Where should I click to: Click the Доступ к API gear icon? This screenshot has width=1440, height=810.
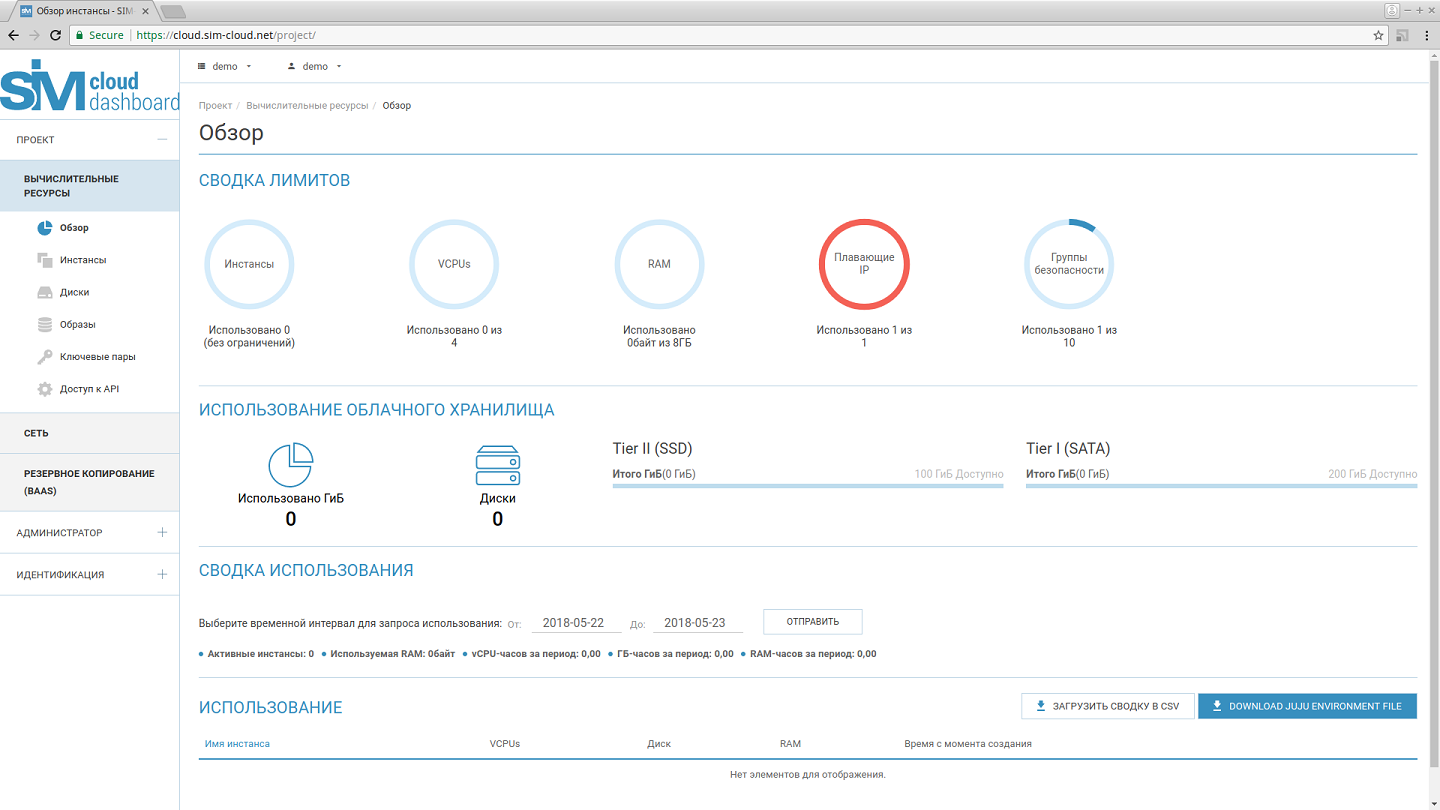coord(44,389)
